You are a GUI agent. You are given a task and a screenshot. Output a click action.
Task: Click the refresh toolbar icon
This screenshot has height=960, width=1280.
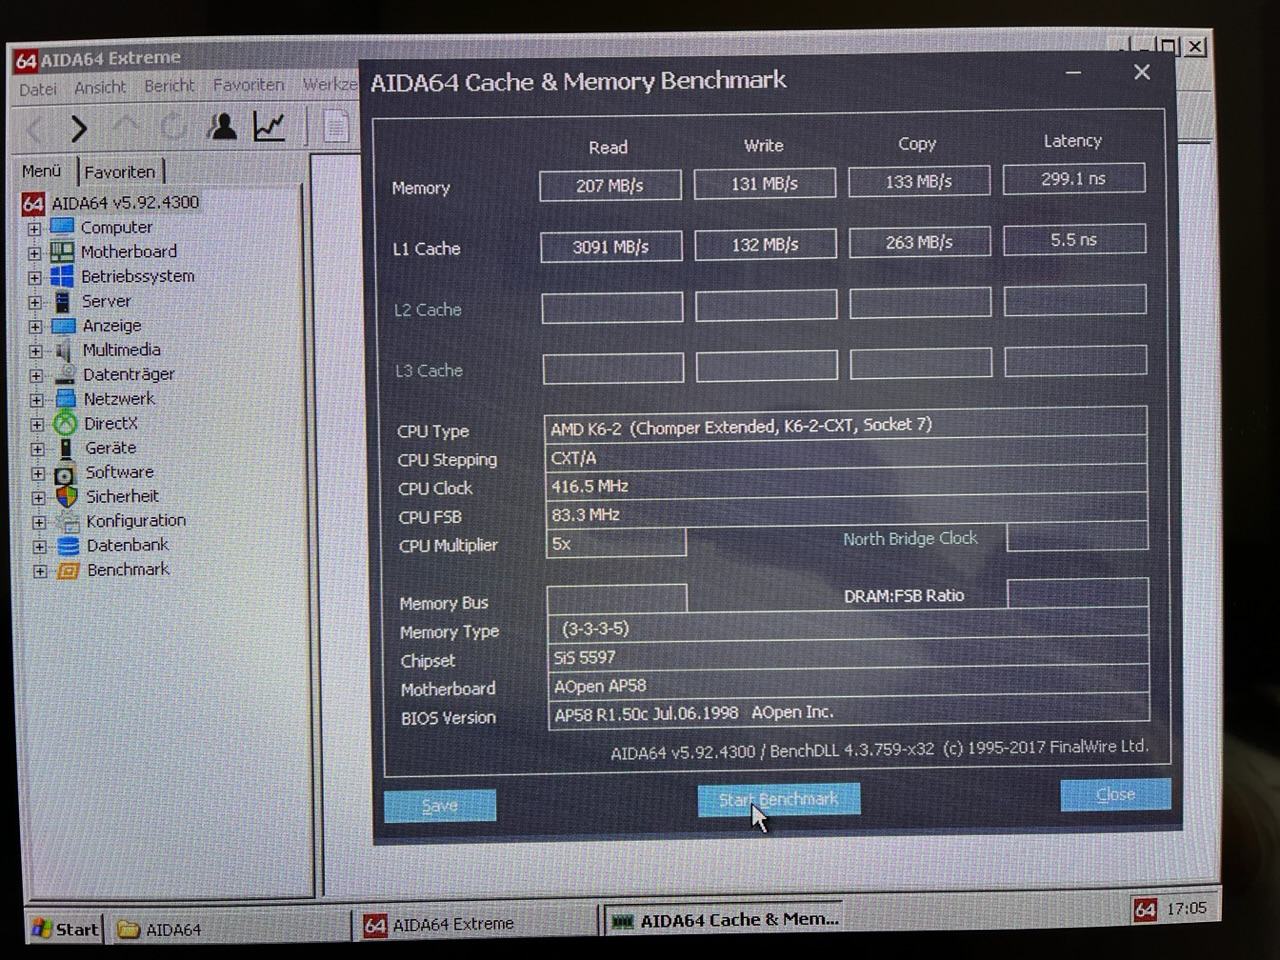click(x=174, y=127)
